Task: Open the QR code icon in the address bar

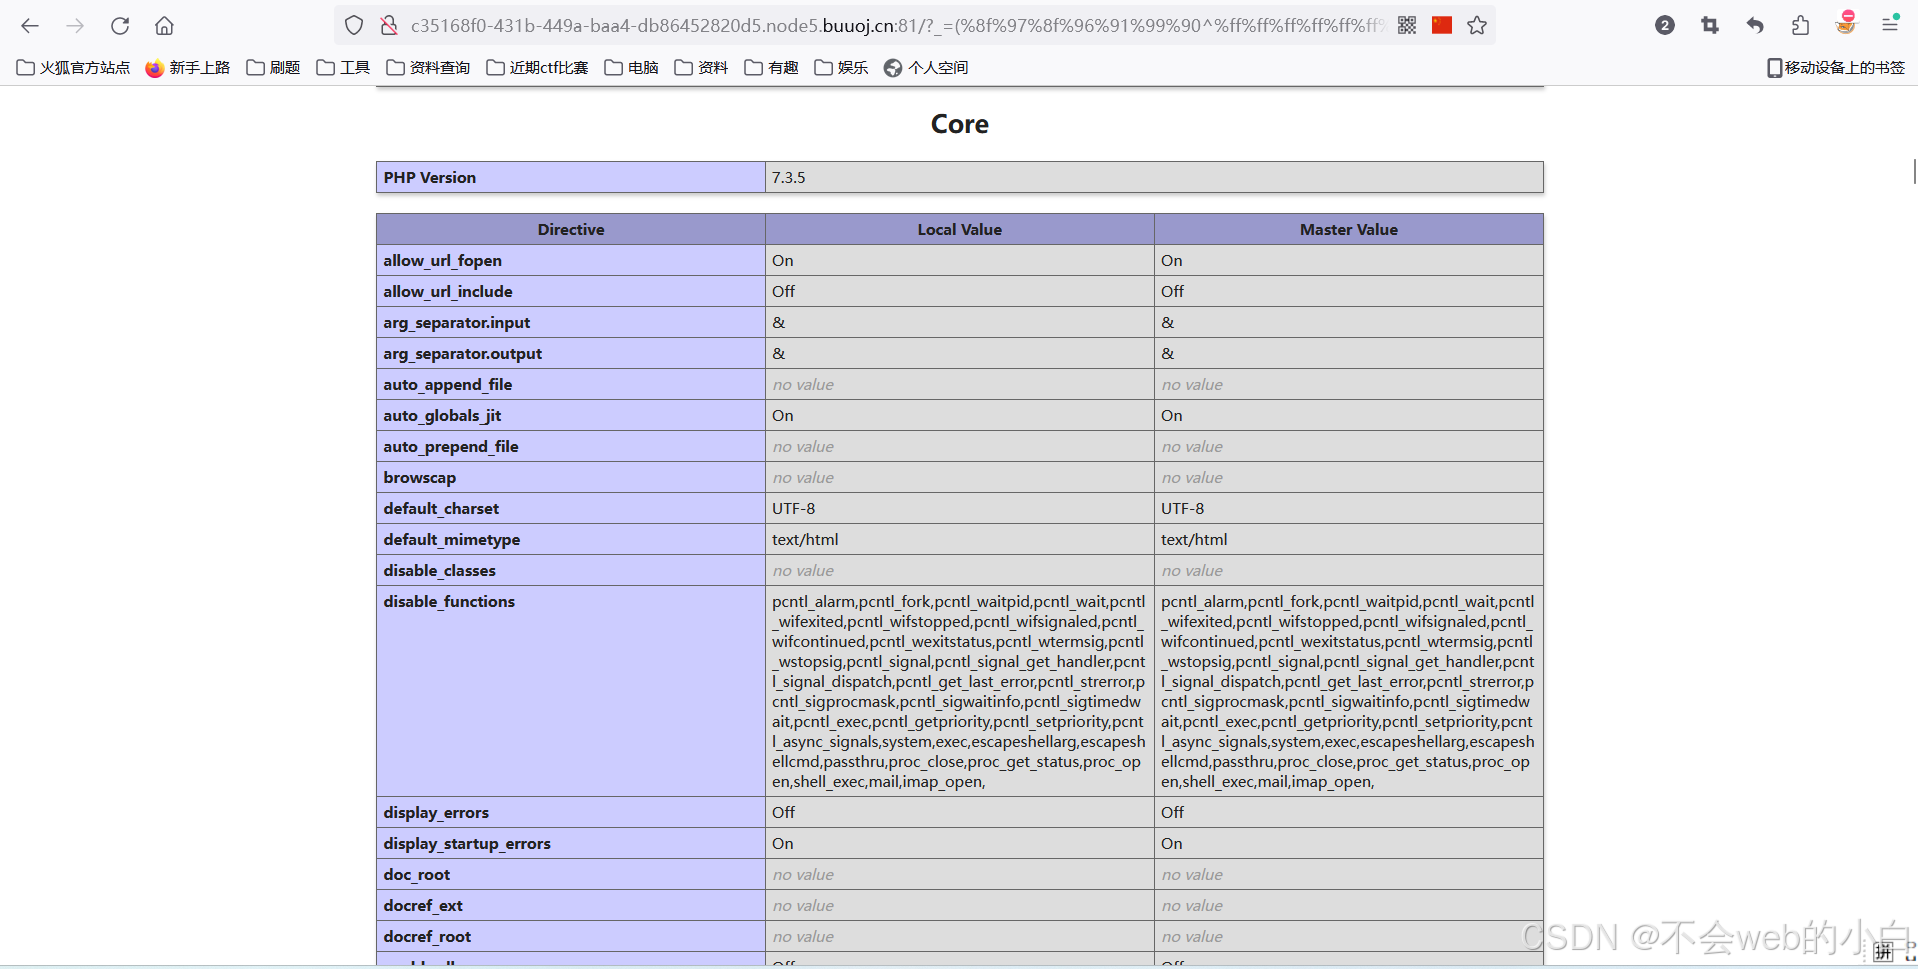Action: (1407, 26)
